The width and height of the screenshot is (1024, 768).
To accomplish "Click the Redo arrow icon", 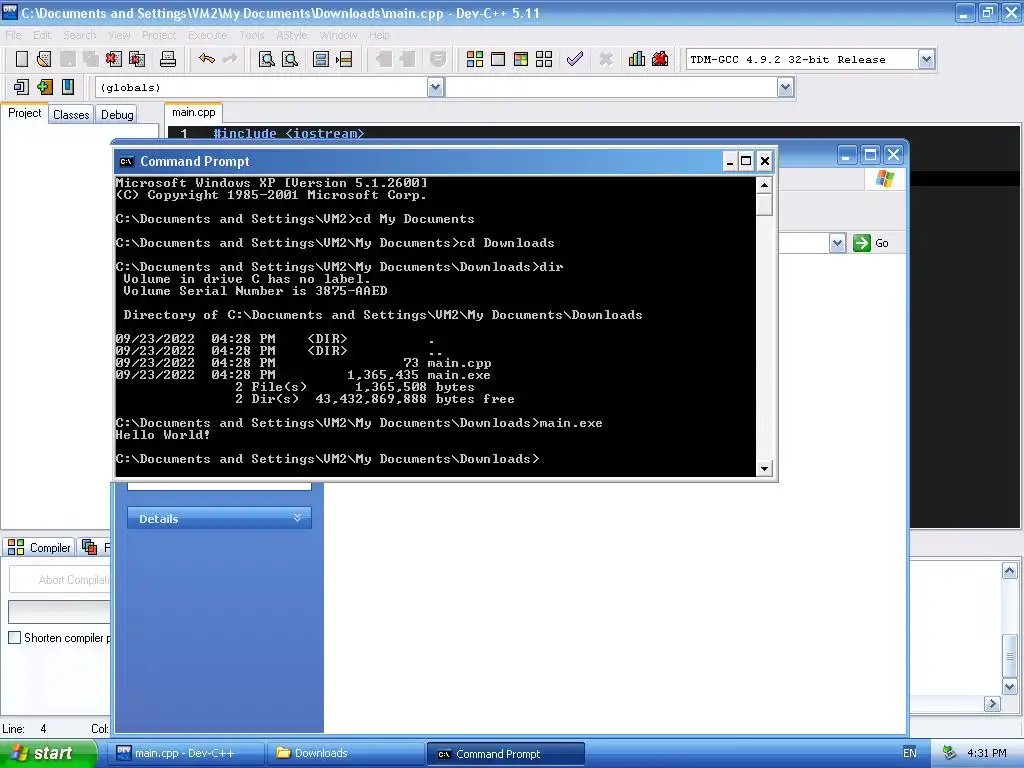I will (x=230, y=59).
